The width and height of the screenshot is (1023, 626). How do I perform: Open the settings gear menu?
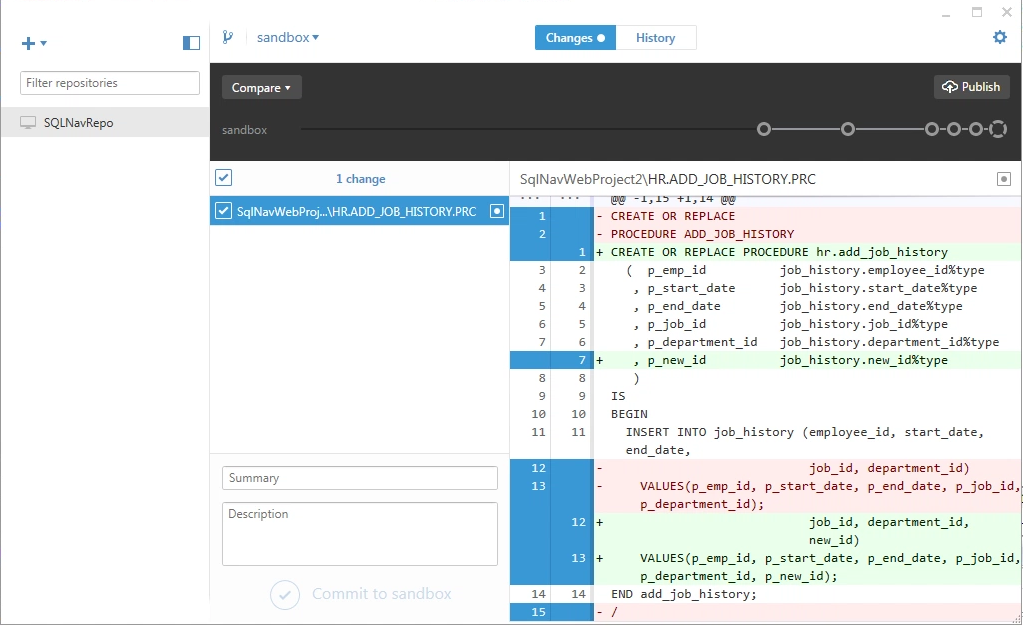1000,37
